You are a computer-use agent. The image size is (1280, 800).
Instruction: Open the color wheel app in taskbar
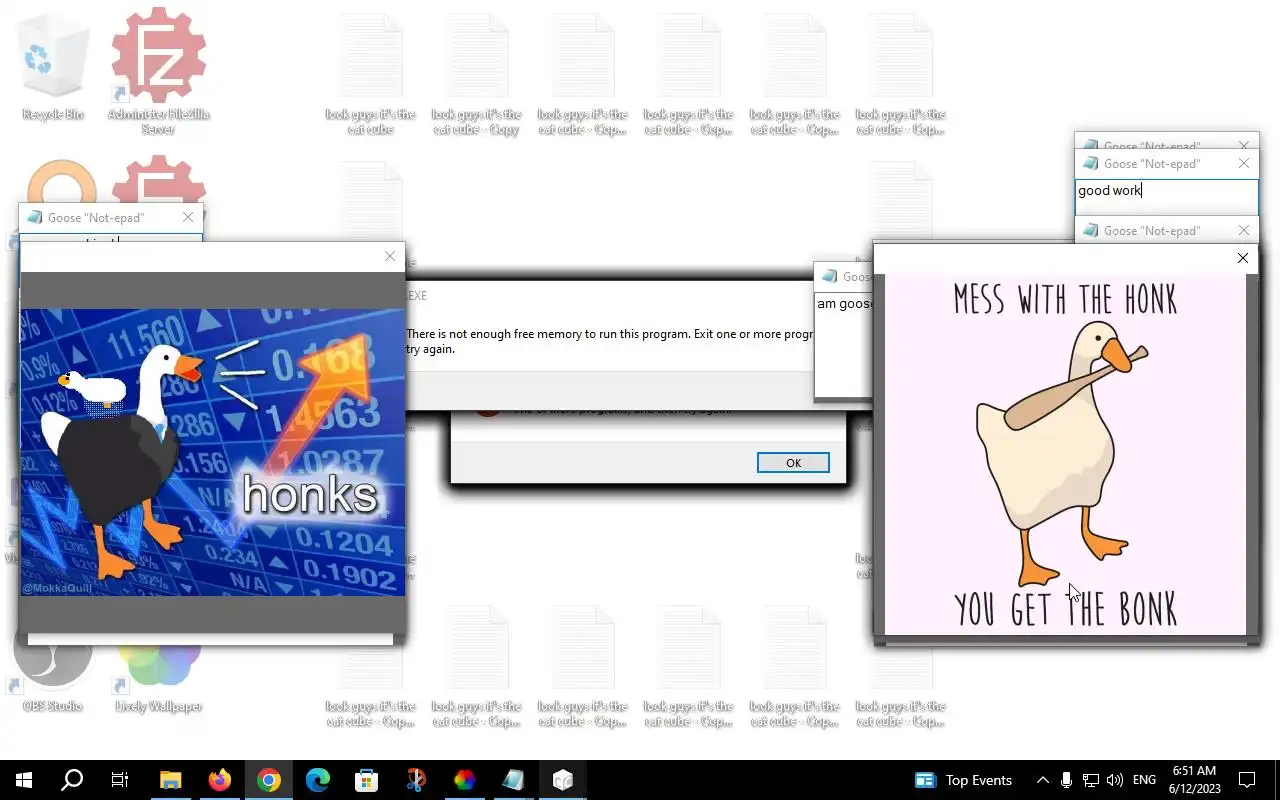tap(465, 780)
